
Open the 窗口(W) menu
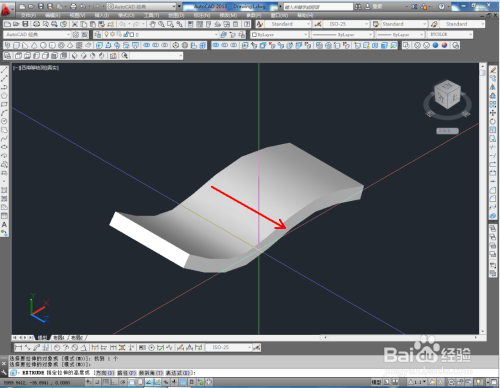pyautogui.click(x=279, y=15)
